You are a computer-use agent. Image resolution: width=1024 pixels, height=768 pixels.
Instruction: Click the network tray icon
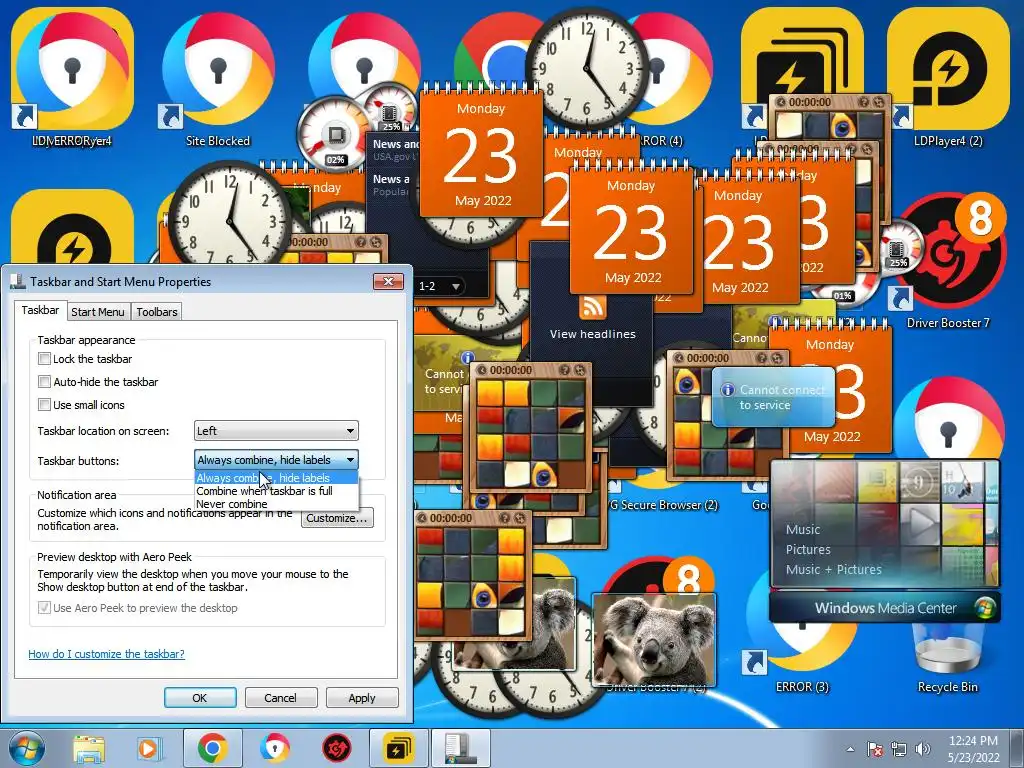point(899,749)
